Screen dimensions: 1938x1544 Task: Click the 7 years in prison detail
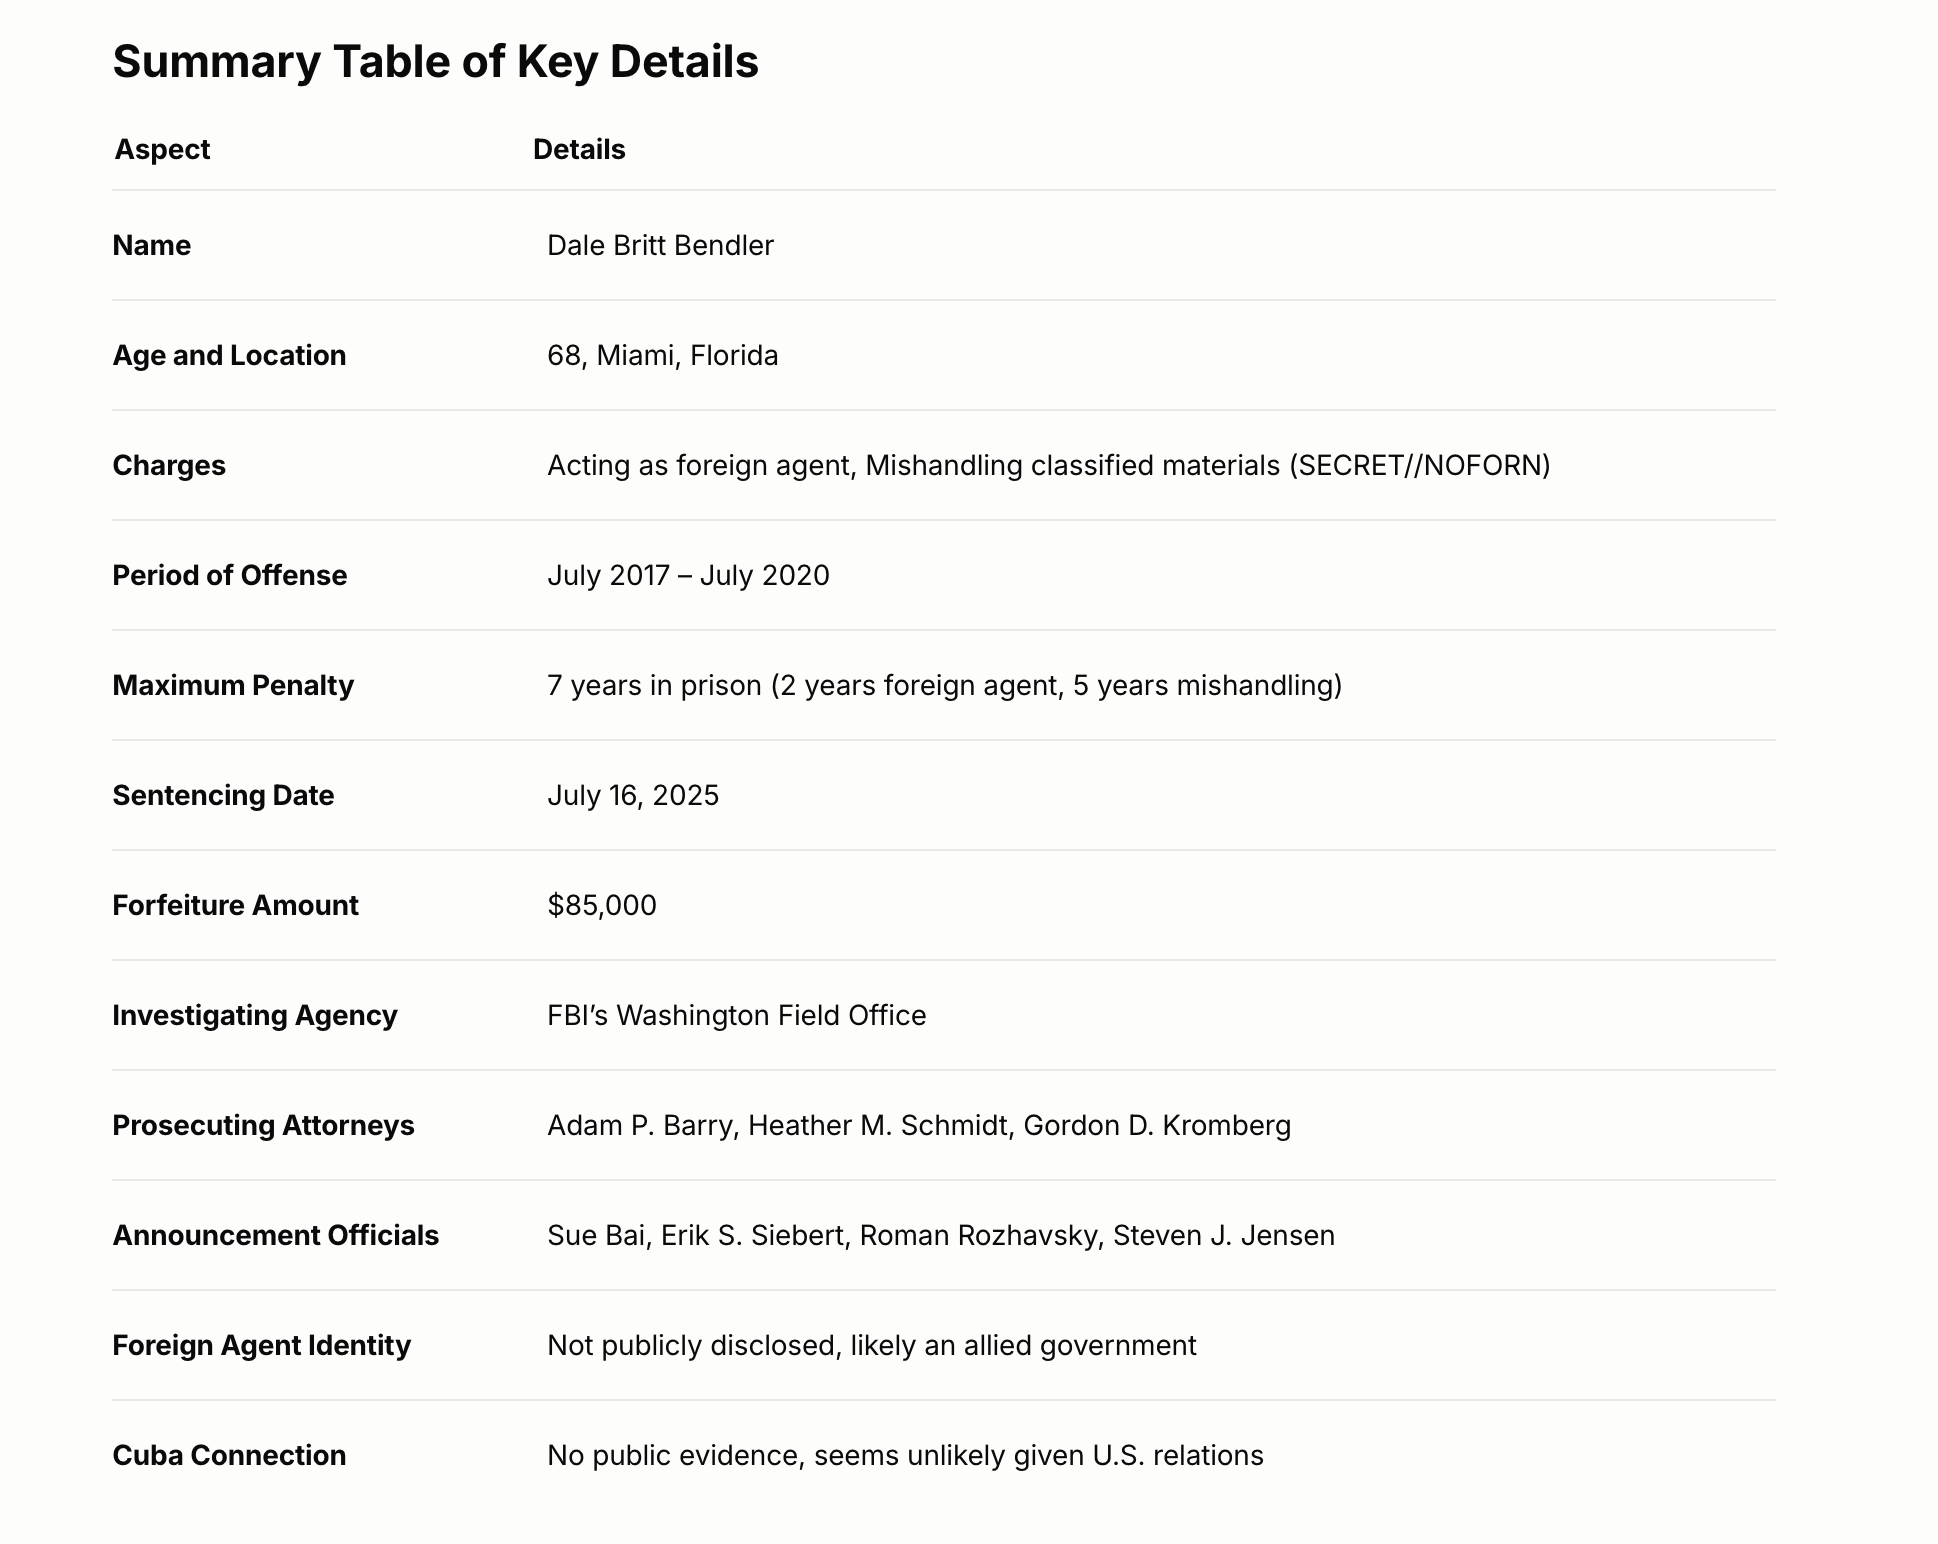(x=944, y=685)
